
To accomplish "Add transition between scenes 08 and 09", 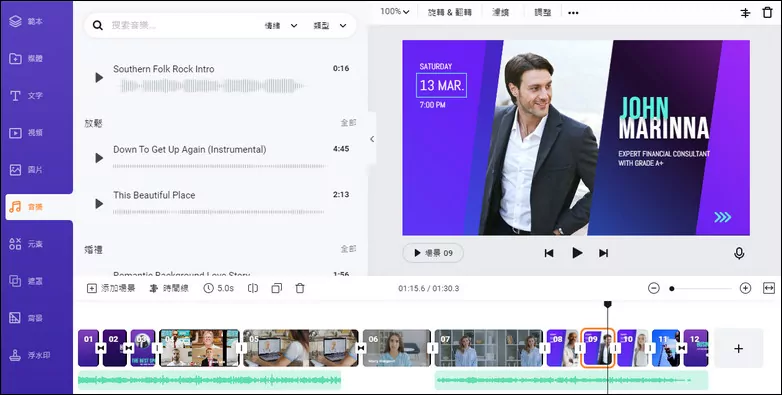I will (581, 348).
